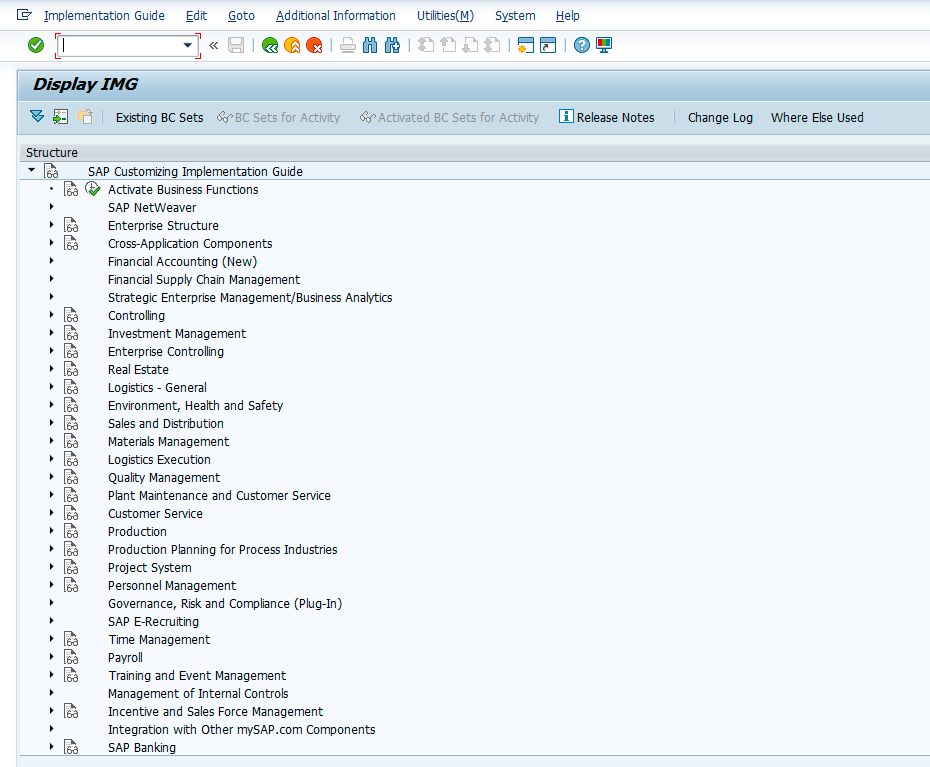This screenshot has width=930, height=767.
Task: Open the Additional Information menu
Action: tap(336, 15)
